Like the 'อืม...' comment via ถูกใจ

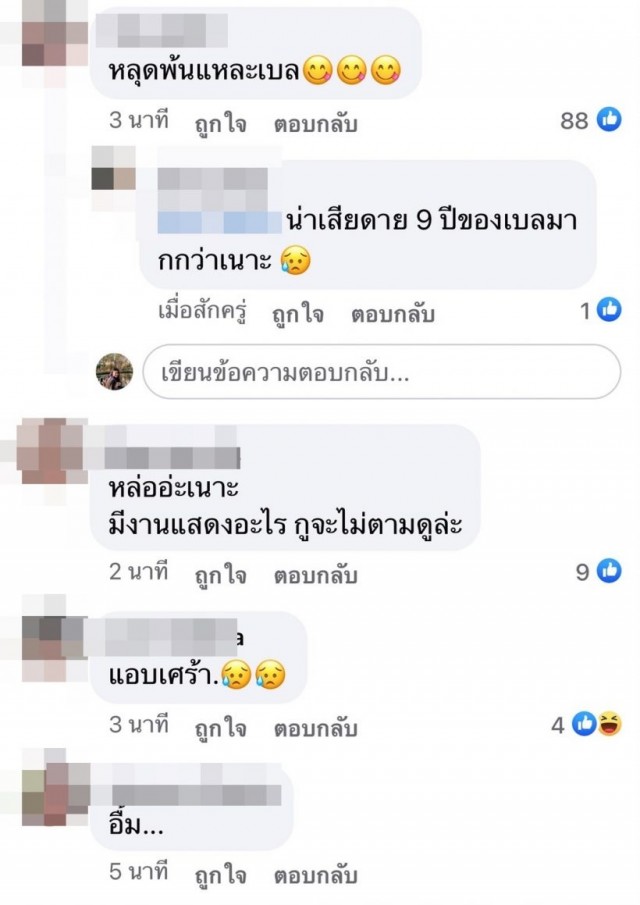220,875
